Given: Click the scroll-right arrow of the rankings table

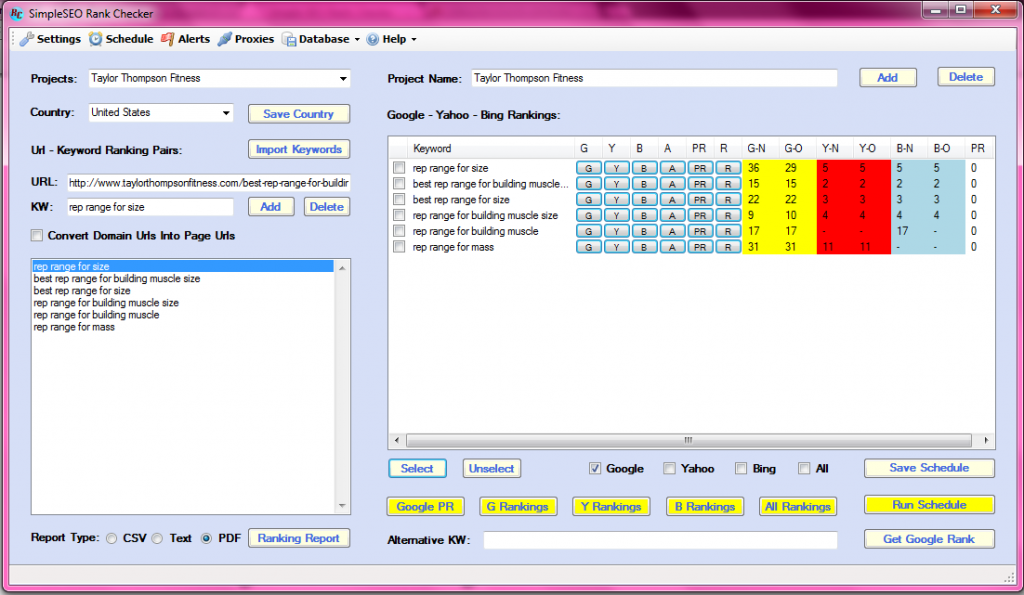Looking at the screenshot, I should tap(986, 440).
